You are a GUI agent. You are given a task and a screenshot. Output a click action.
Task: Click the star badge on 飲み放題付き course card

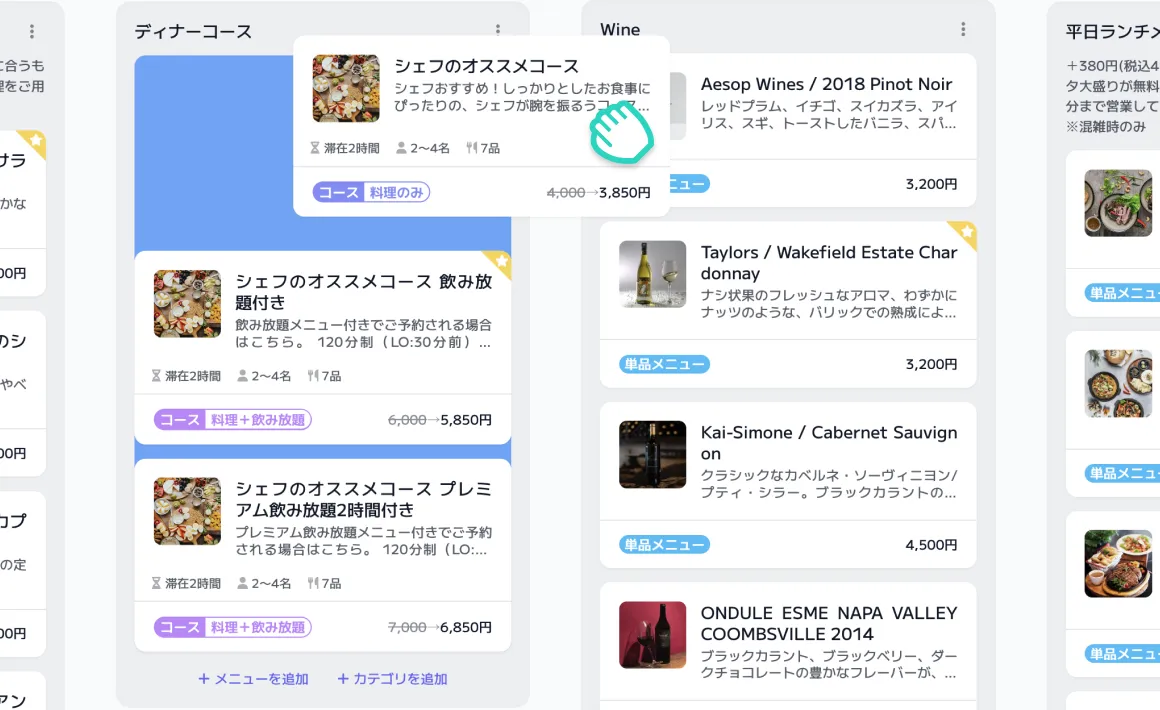[x=500, y=262]
